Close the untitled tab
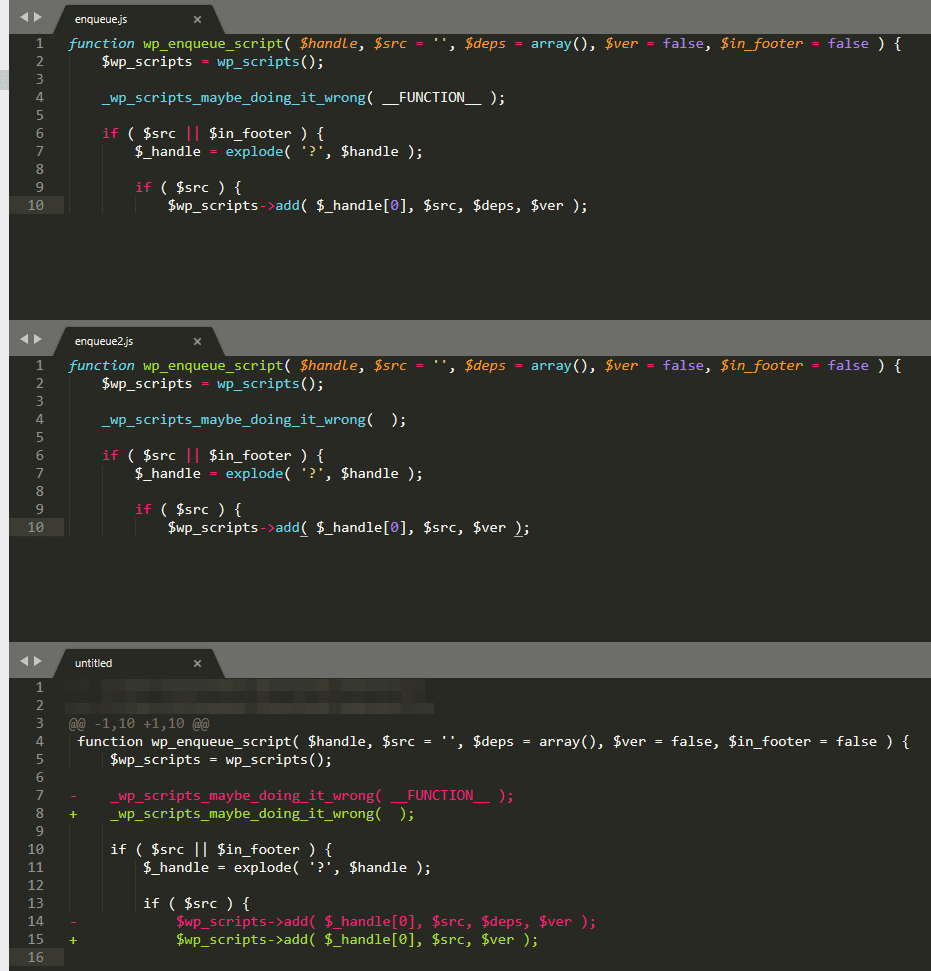Screen dimensions: 931x971 click(197, 663)
